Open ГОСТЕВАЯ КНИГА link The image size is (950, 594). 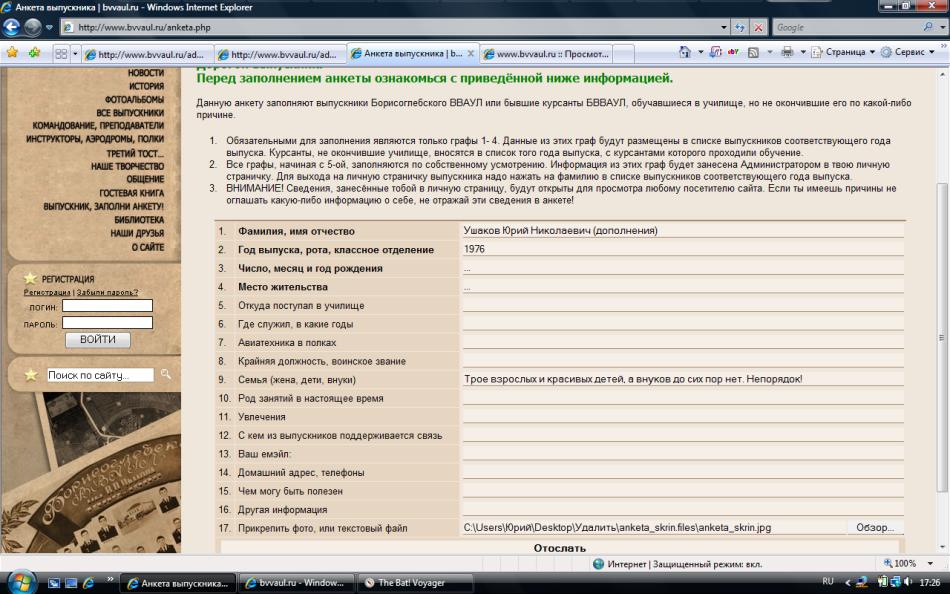pos(131,193)
